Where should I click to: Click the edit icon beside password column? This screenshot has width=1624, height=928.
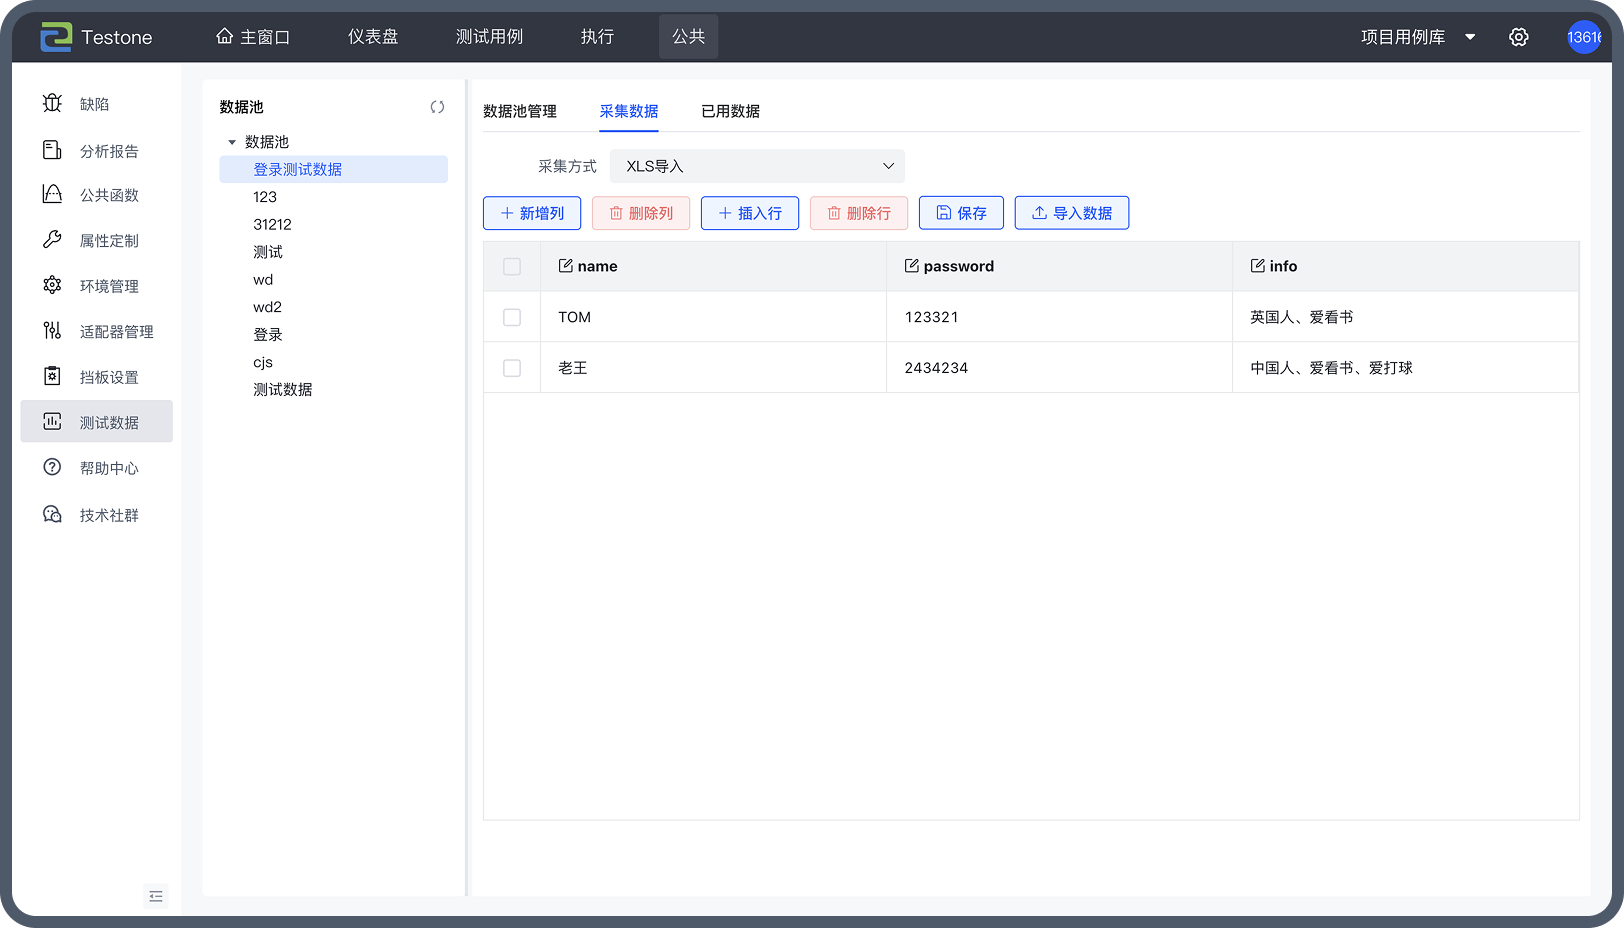click(911, 266)
